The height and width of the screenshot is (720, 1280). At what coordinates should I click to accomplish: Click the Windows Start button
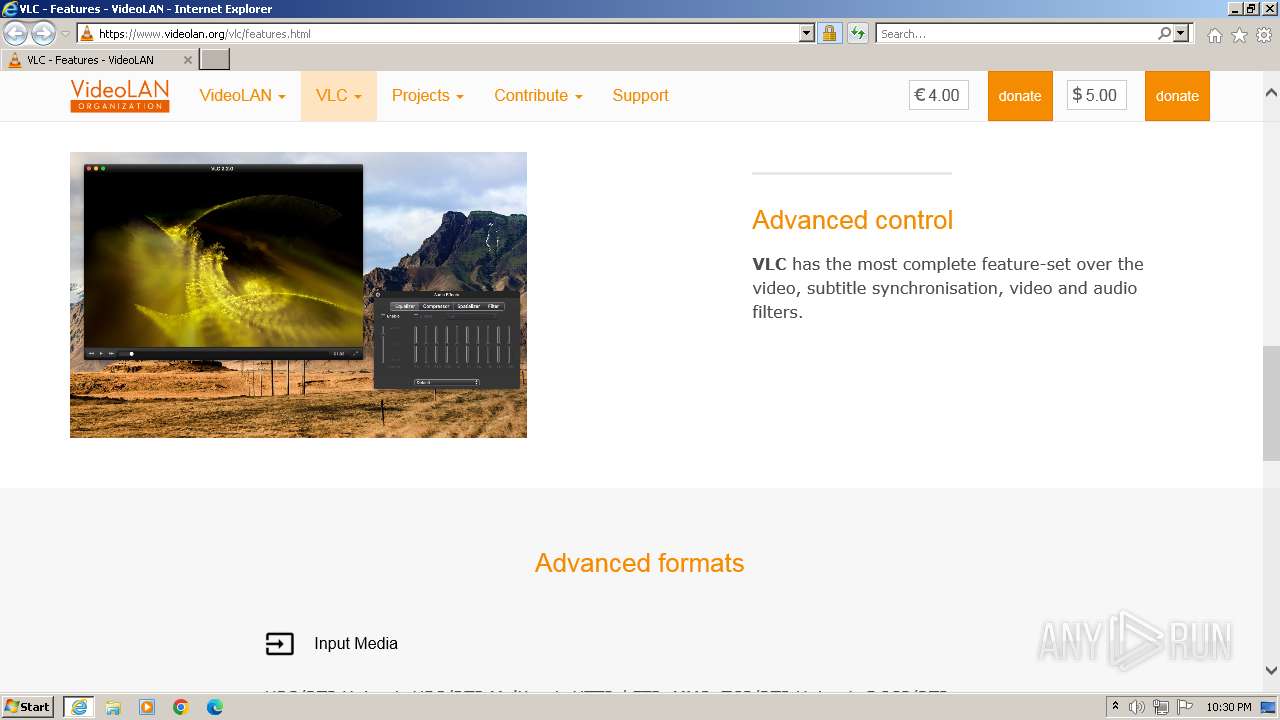pyautogui.click(x=28, y=707)
